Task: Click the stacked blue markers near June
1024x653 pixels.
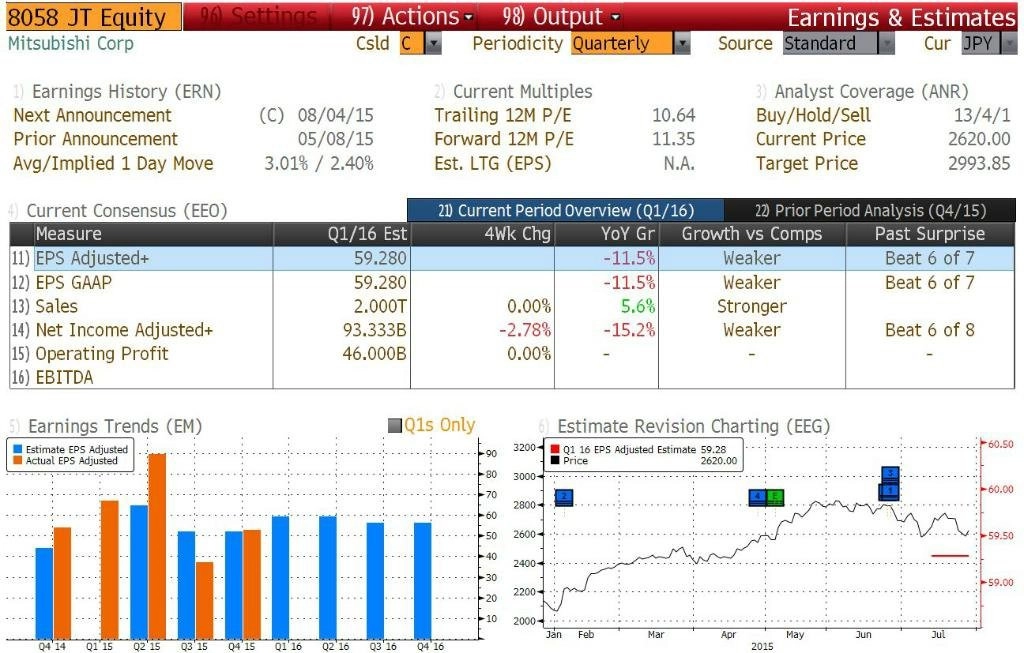Action: 889,483
